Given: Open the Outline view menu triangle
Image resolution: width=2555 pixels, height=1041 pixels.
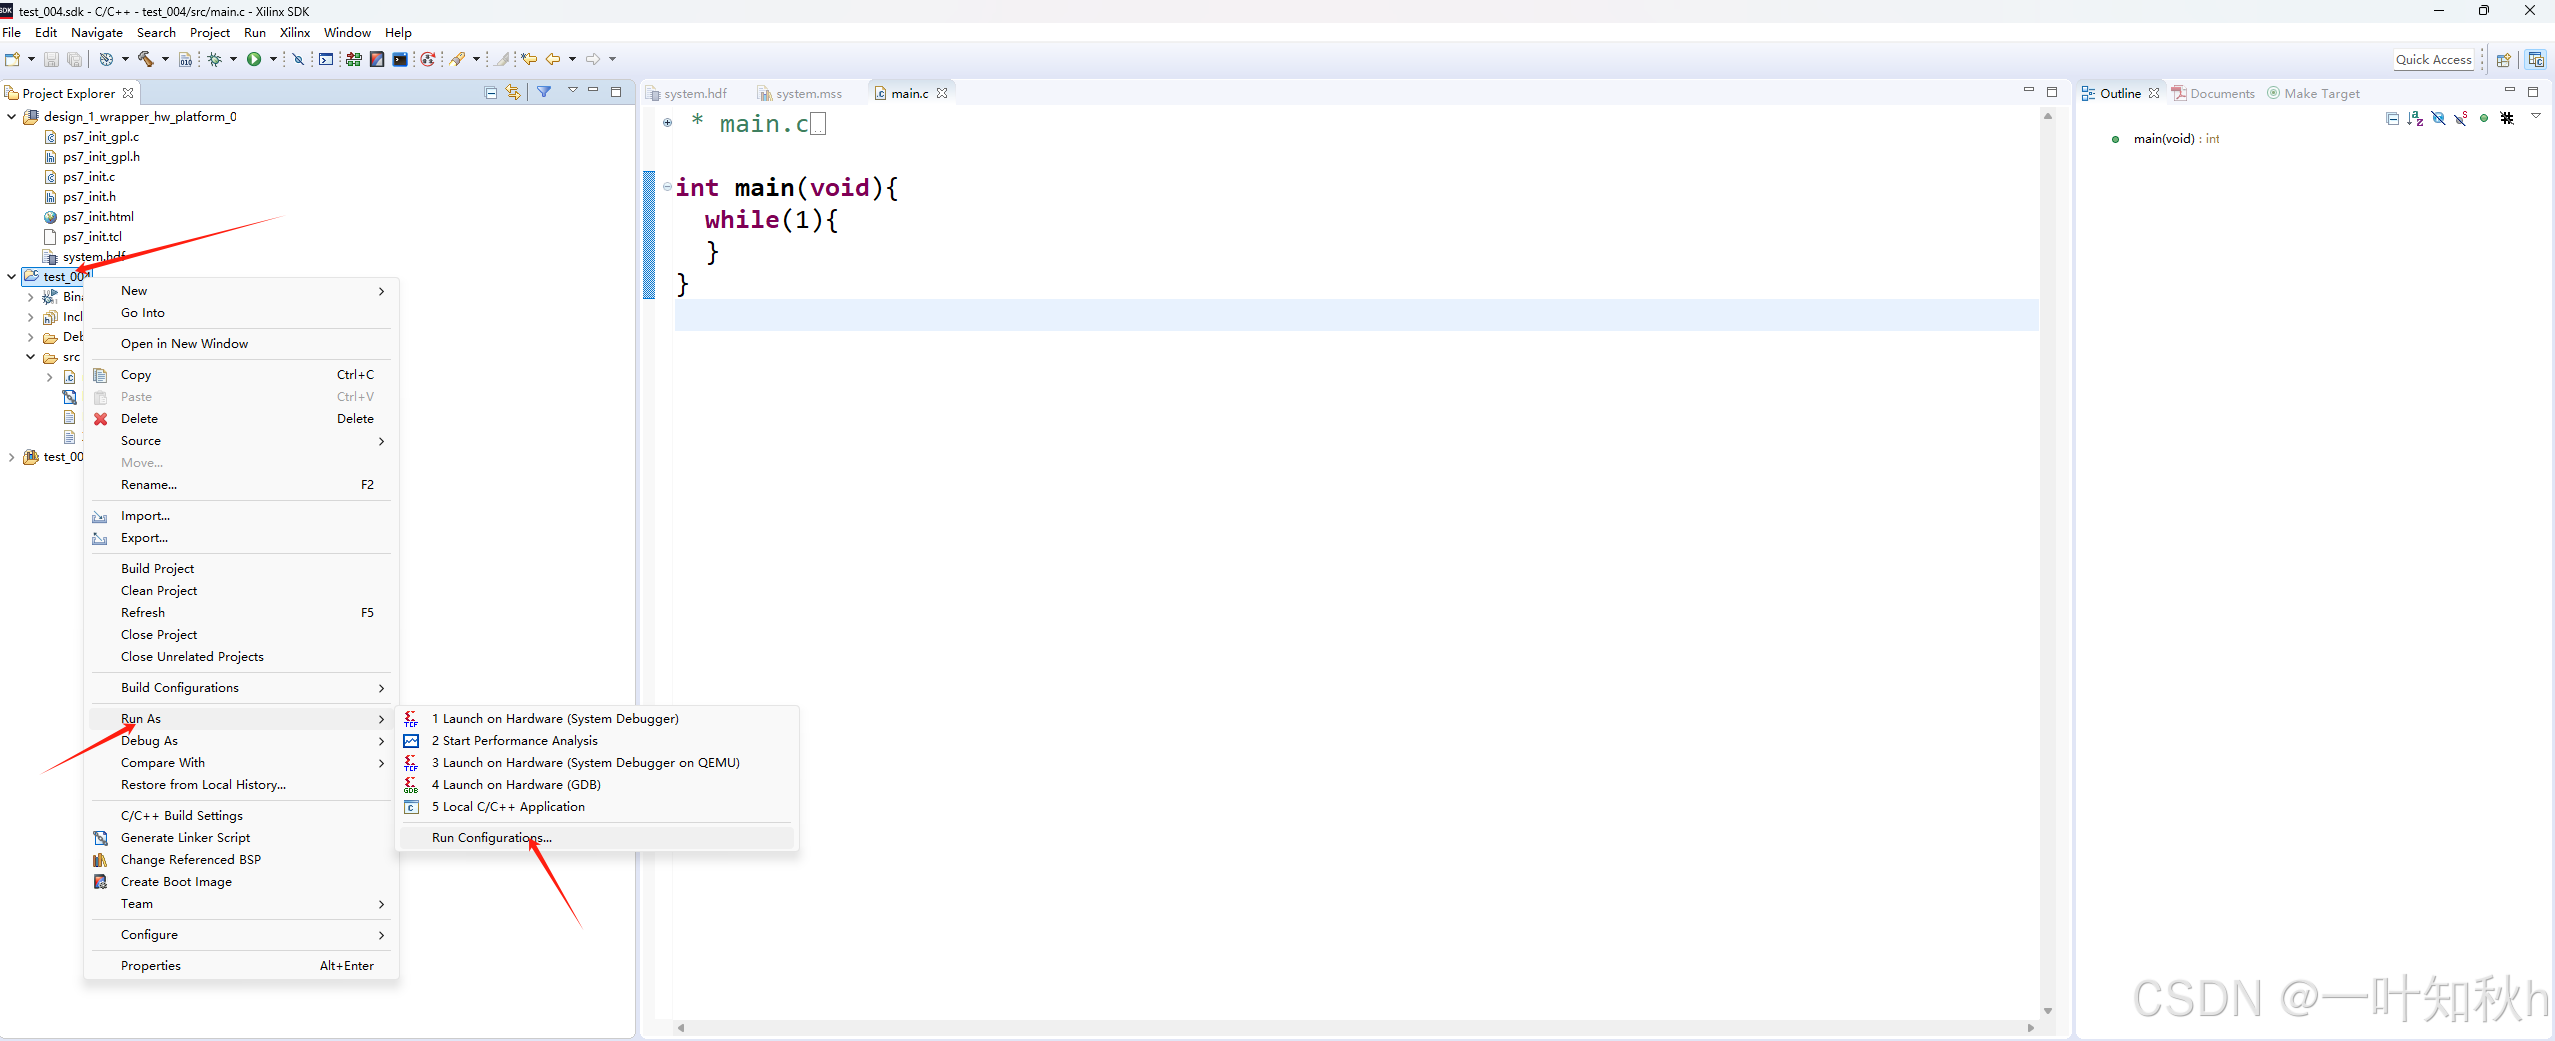Looking at the screenshot, I should click(x=2536, y=116).
